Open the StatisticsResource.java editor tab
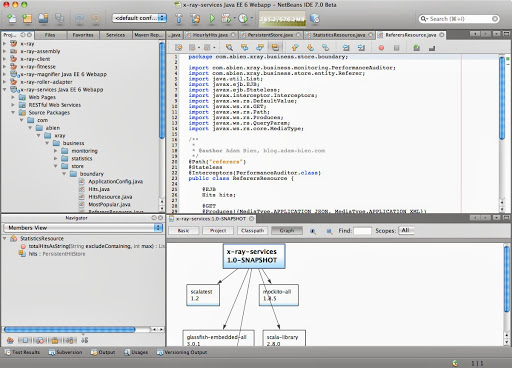 click(x=338, y=35)
